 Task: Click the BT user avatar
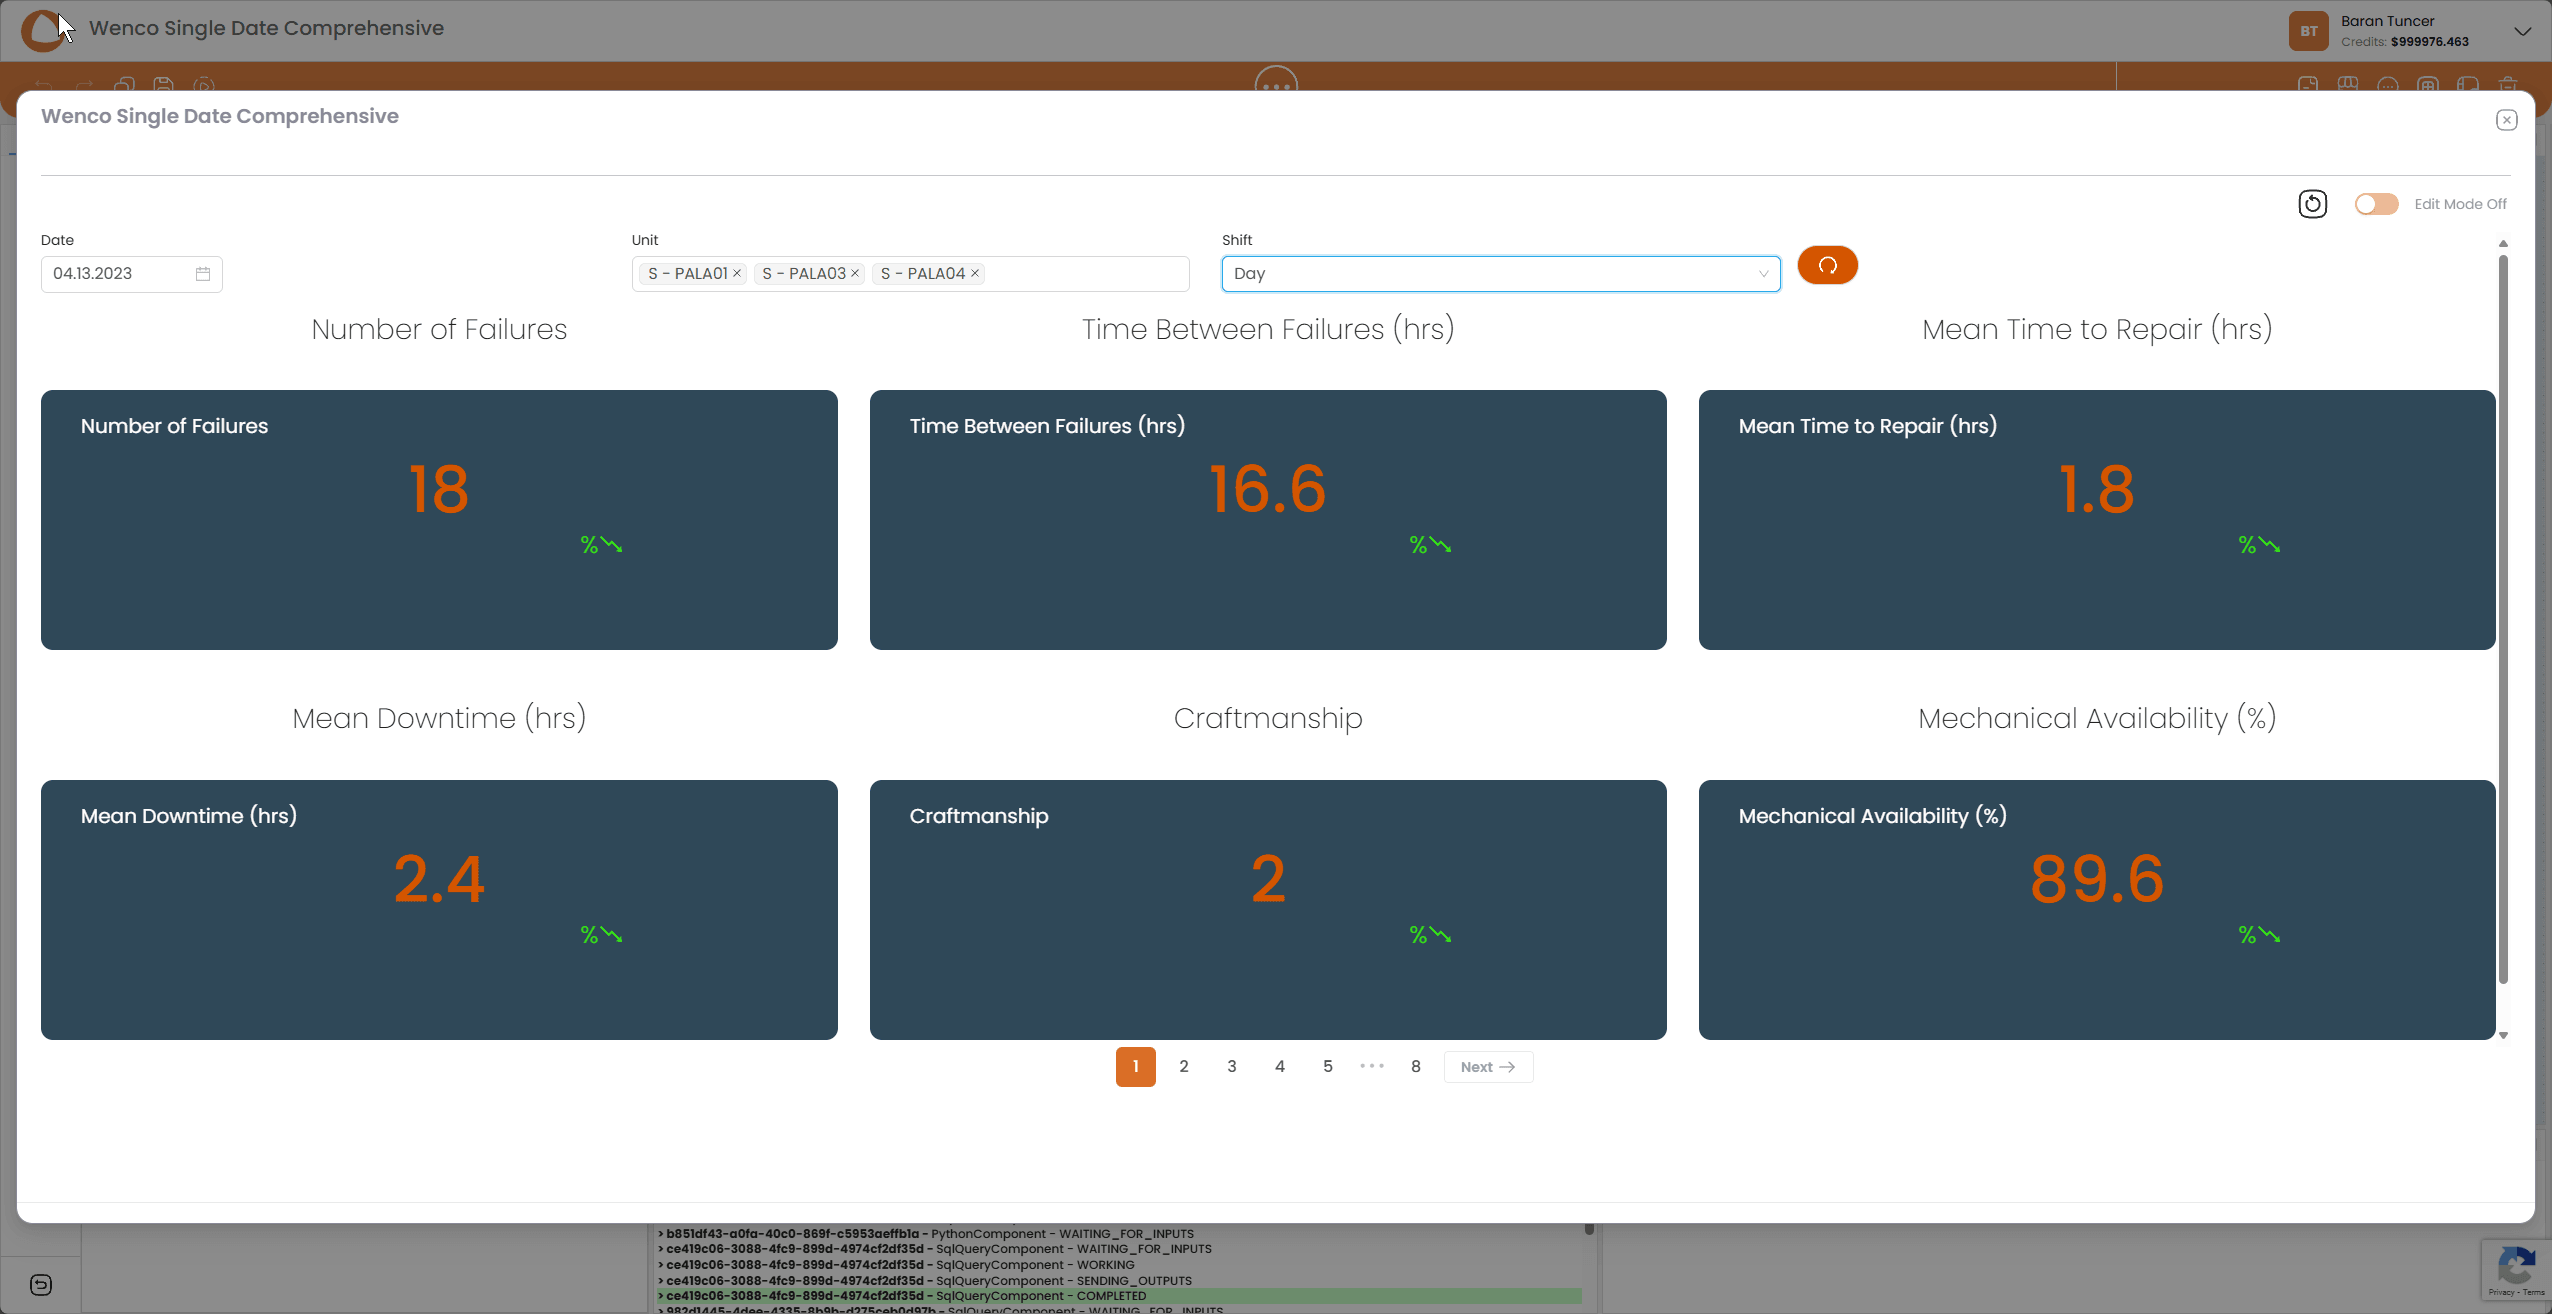pos(2308,31)
